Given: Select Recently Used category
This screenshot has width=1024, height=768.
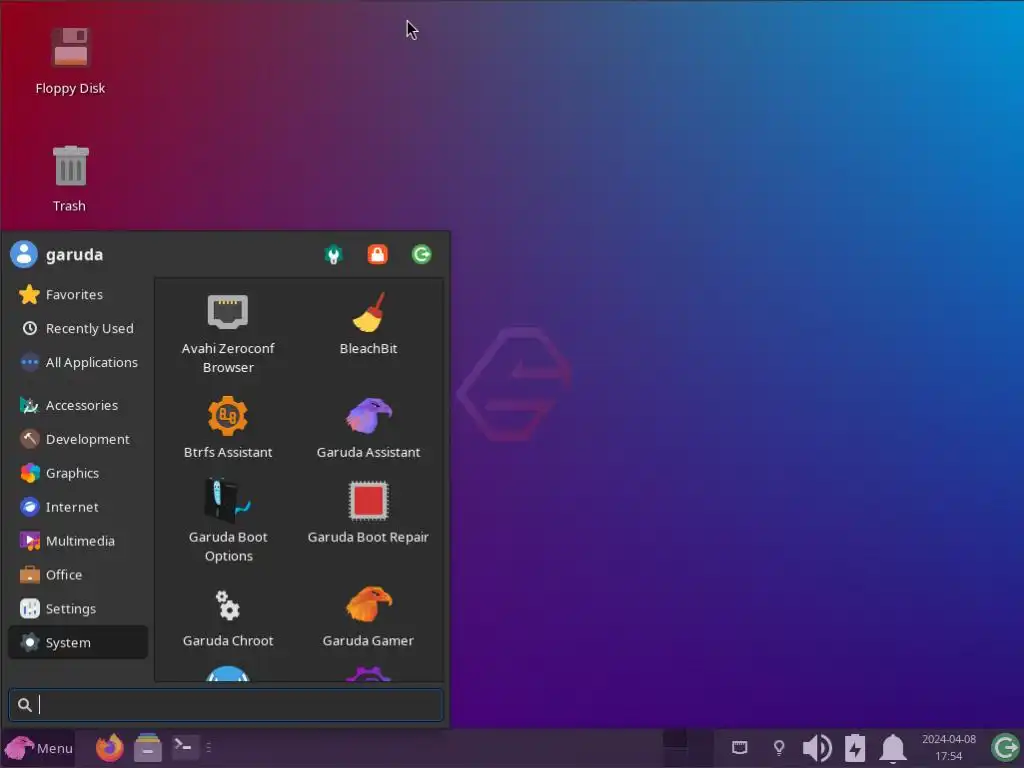Looking at the screenshot, I should (78, 328).
